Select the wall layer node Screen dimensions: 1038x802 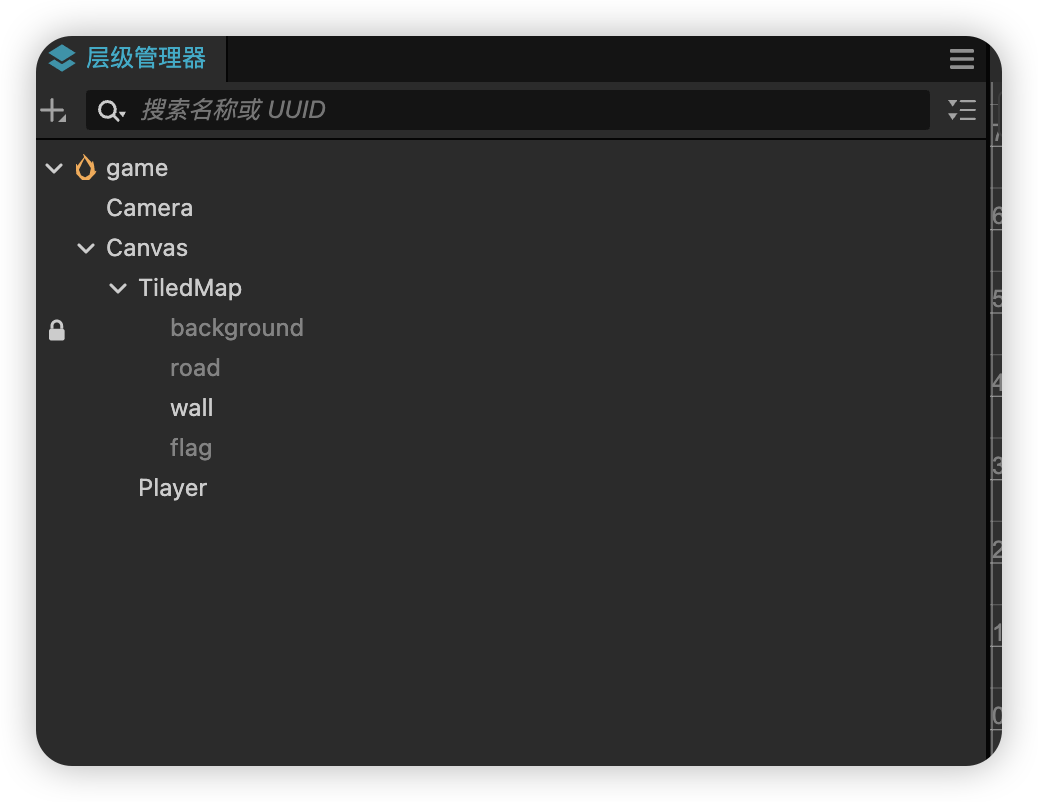click(191, 408)
